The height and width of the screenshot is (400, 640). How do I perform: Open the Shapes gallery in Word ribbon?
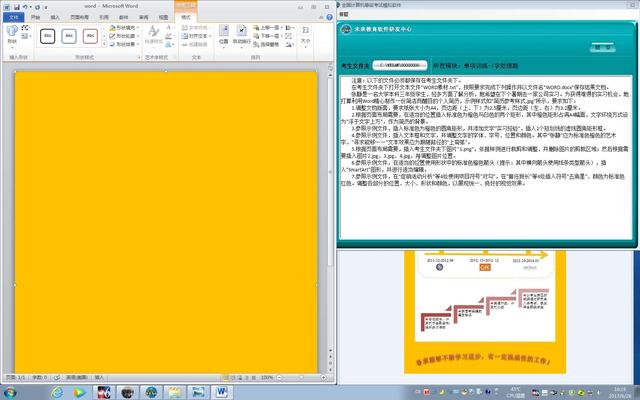(x=12, y=35)
